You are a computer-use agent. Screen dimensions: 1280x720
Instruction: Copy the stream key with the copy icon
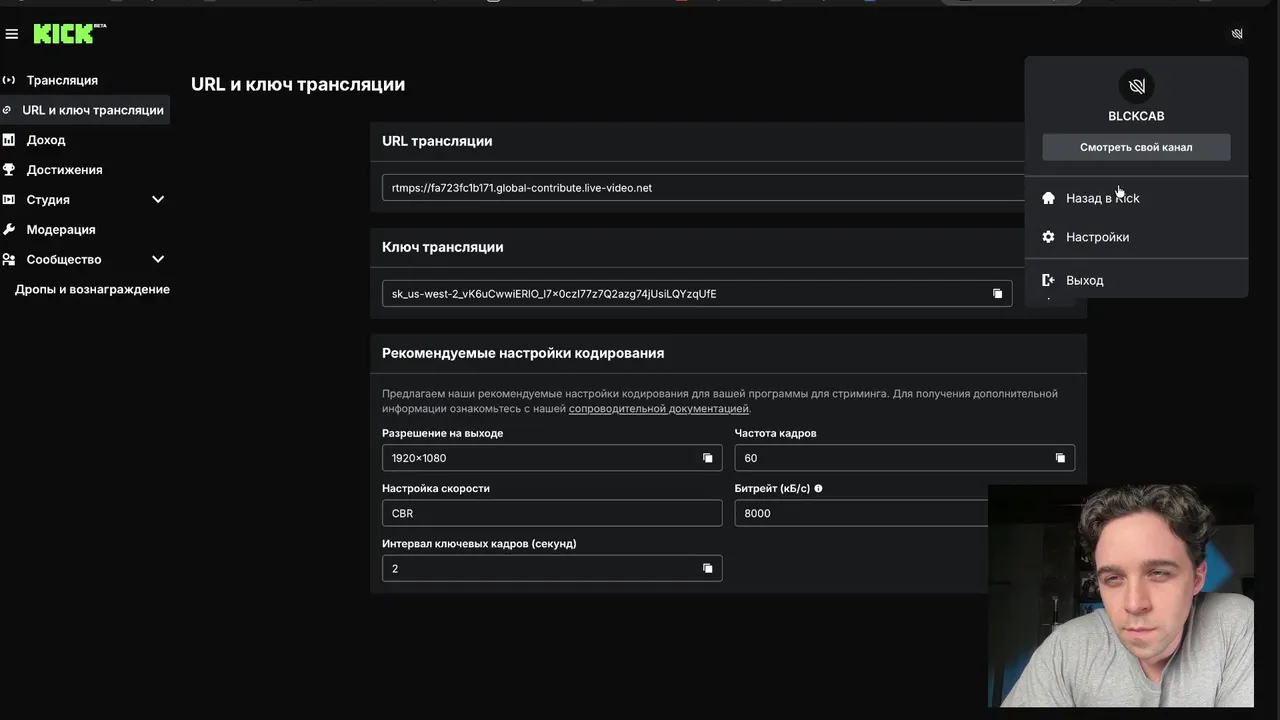click(997, 293)
